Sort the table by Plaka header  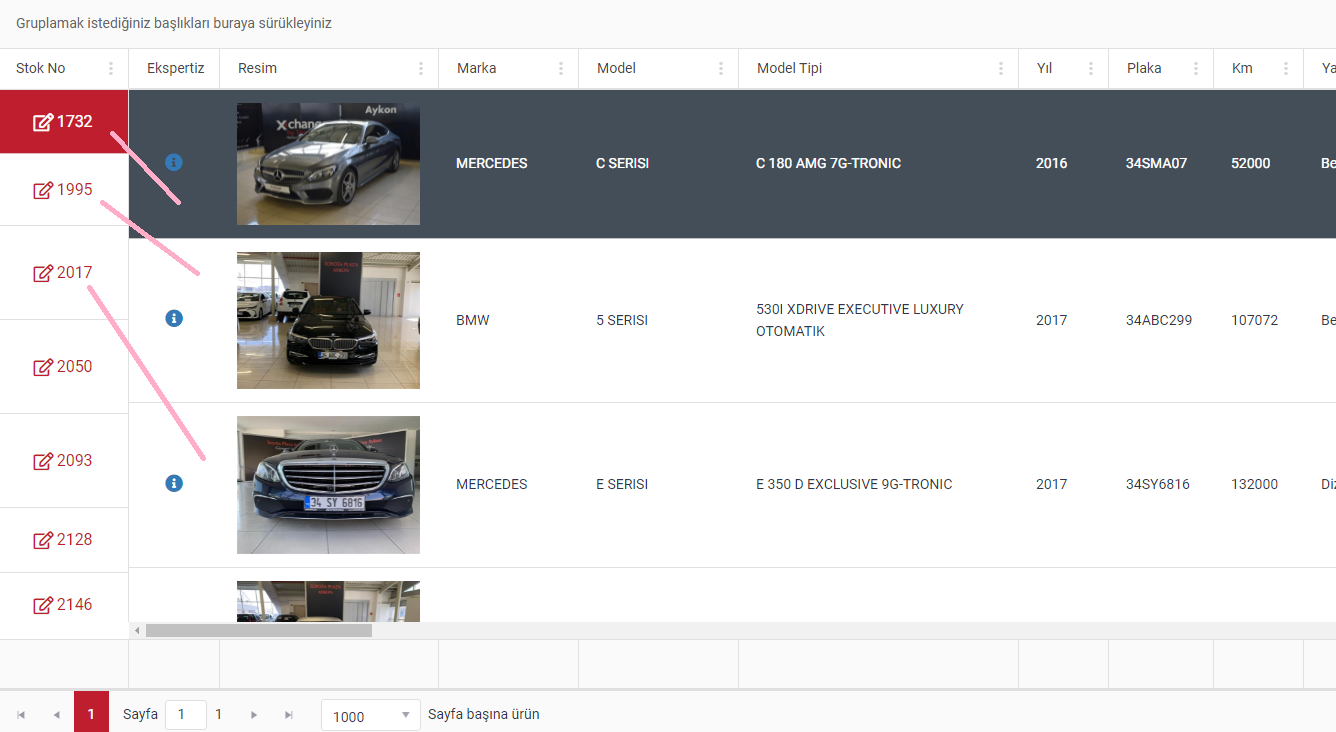click(x=1144, y=69)
